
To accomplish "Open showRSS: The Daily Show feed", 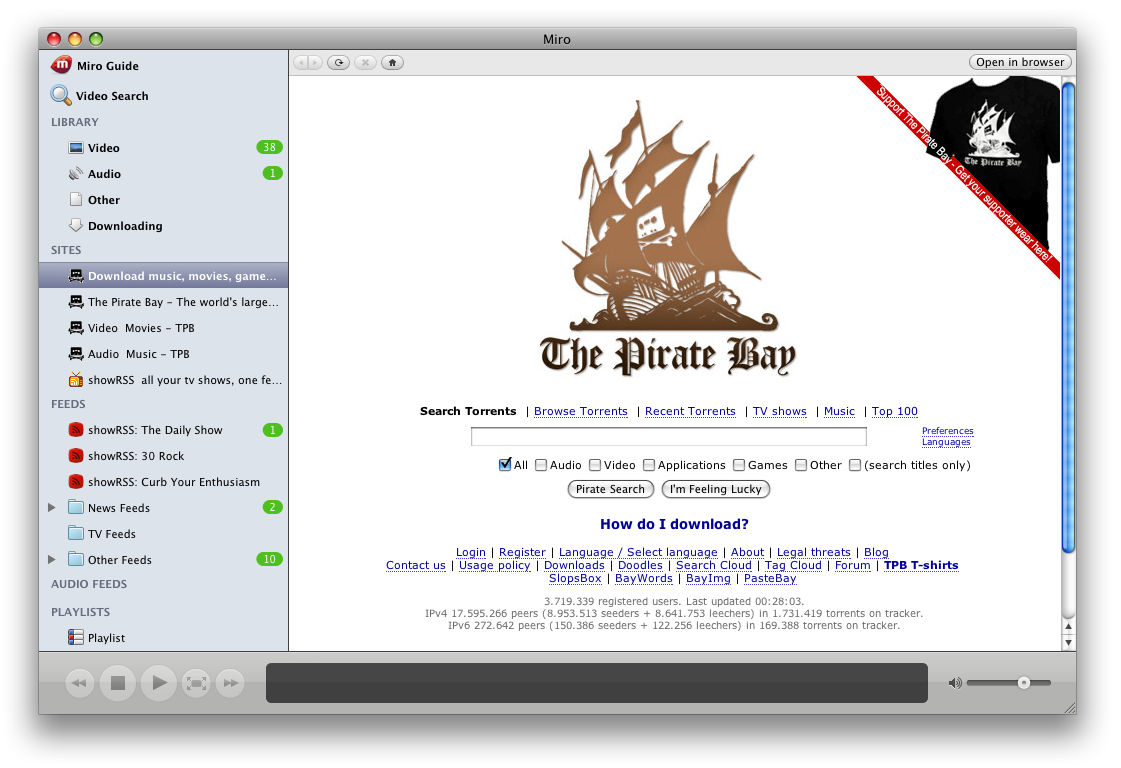I will coord(155,430).
